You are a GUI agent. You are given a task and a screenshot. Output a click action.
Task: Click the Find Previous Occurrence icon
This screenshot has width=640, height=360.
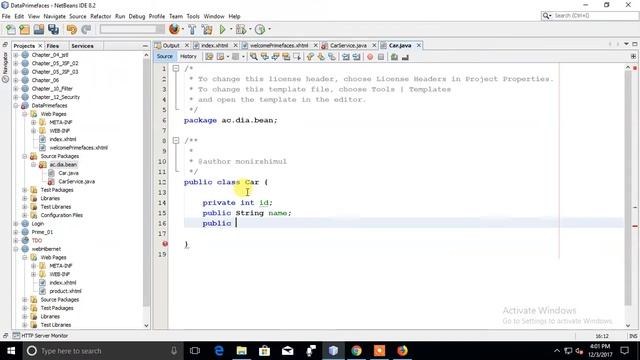click(x=264, y=57)
